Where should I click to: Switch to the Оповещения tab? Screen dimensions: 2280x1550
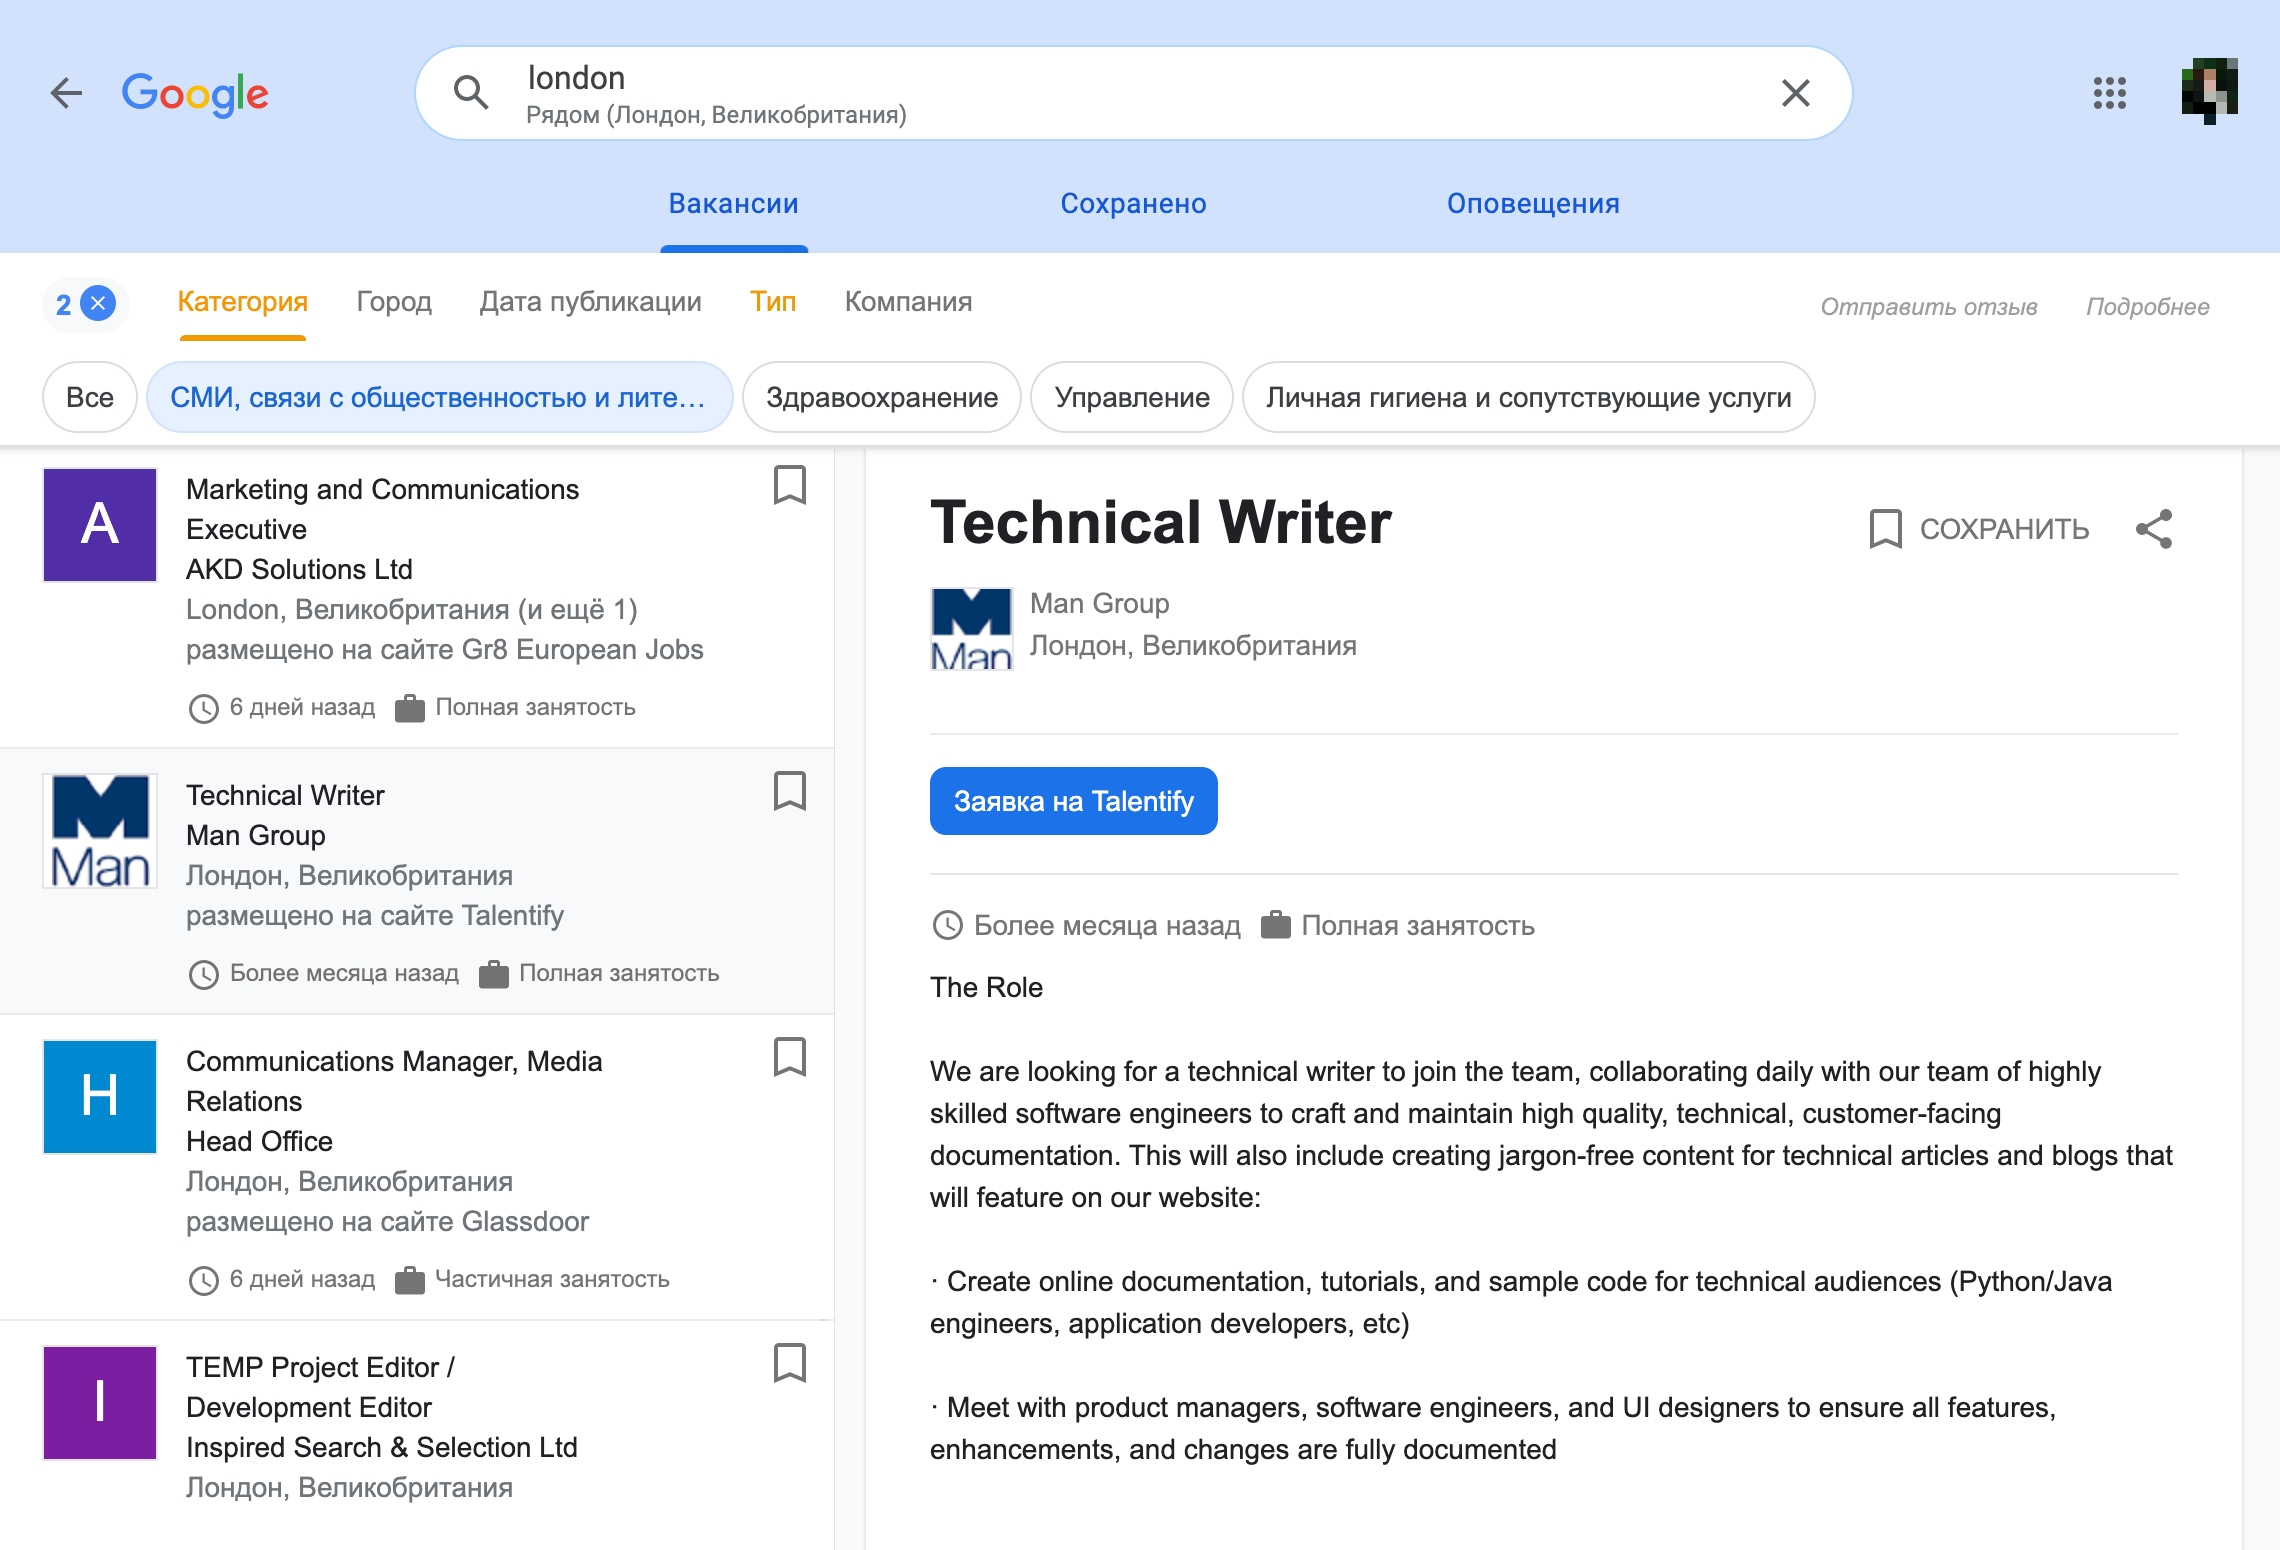(x=1533, y=204)
